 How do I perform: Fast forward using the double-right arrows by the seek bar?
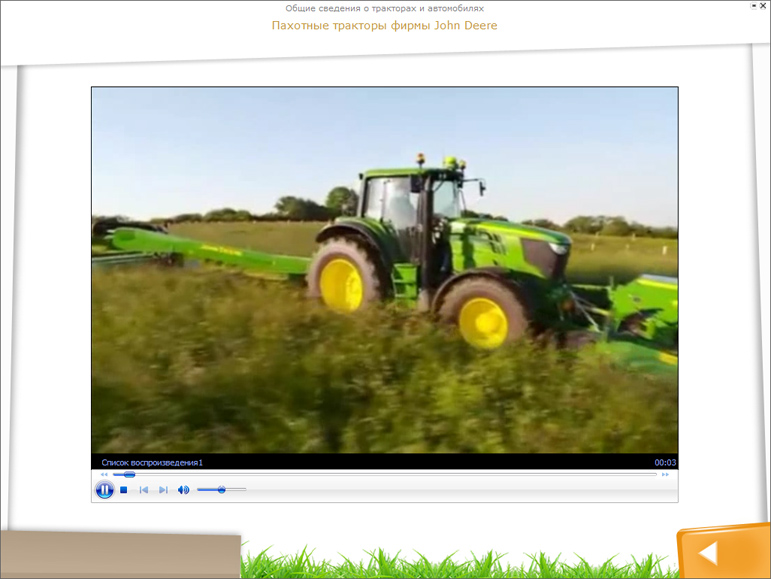(x=665, y=474)
